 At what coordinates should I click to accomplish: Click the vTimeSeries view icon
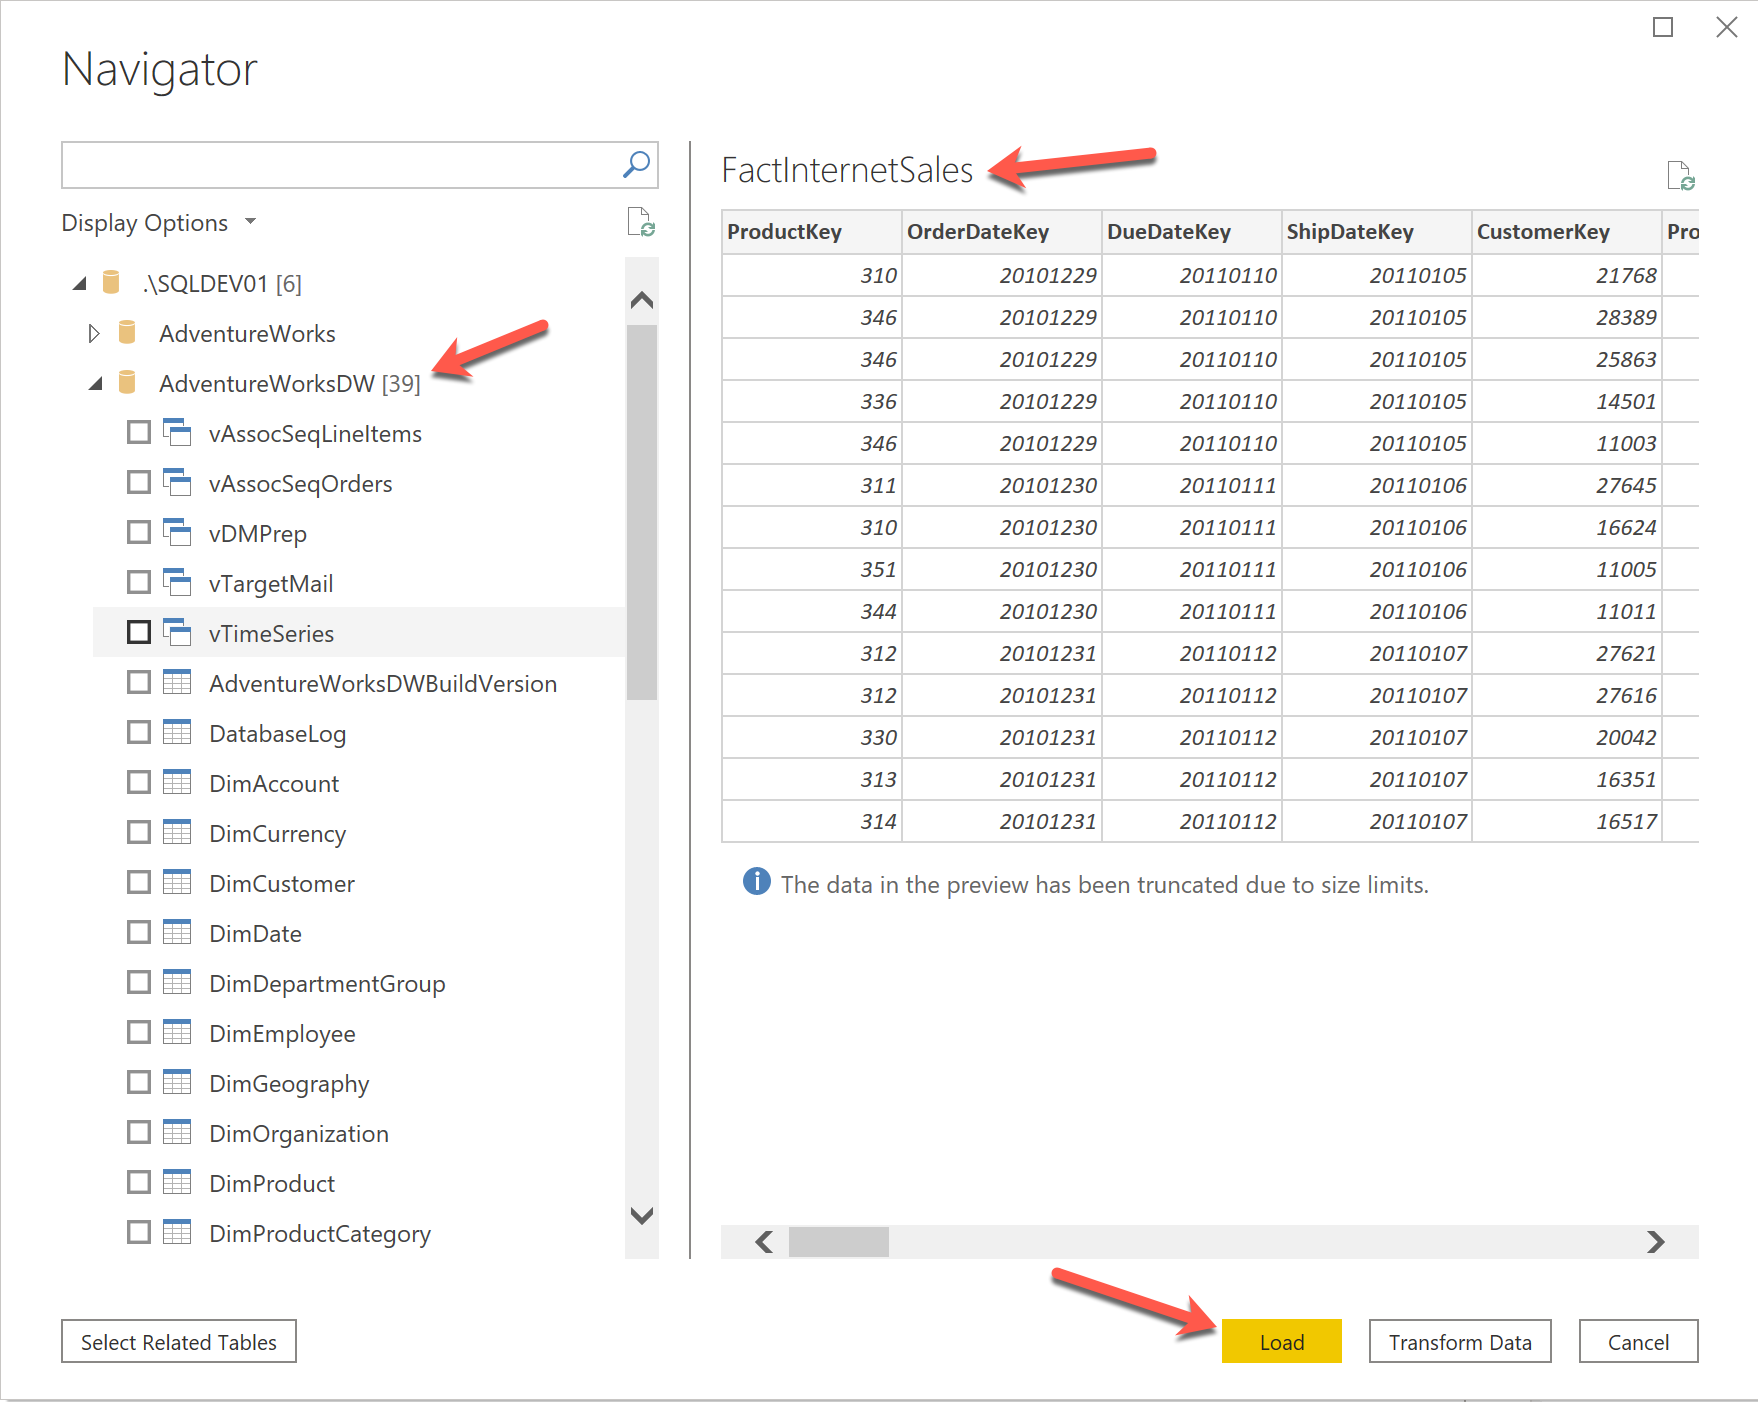coord(177,632)
